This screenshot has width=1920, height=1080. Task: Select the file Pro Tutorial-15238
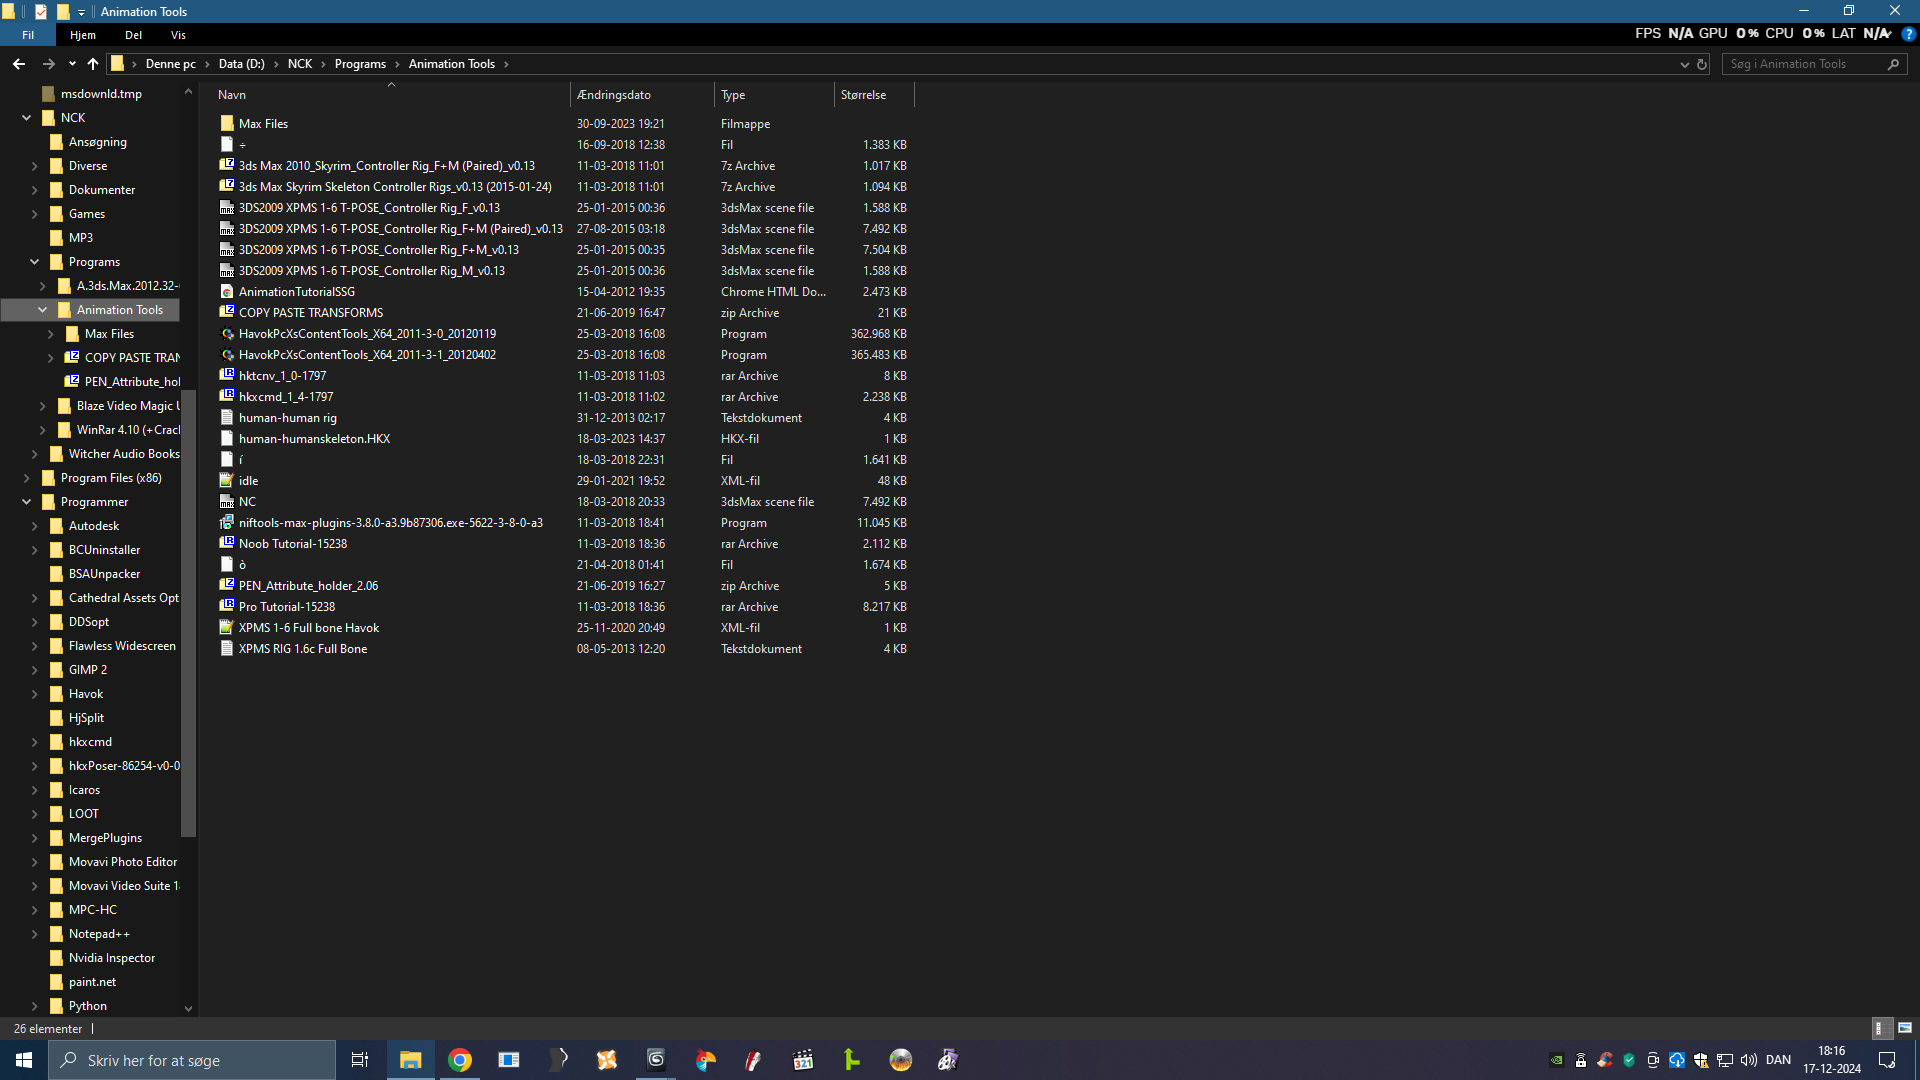click(287, 607)
